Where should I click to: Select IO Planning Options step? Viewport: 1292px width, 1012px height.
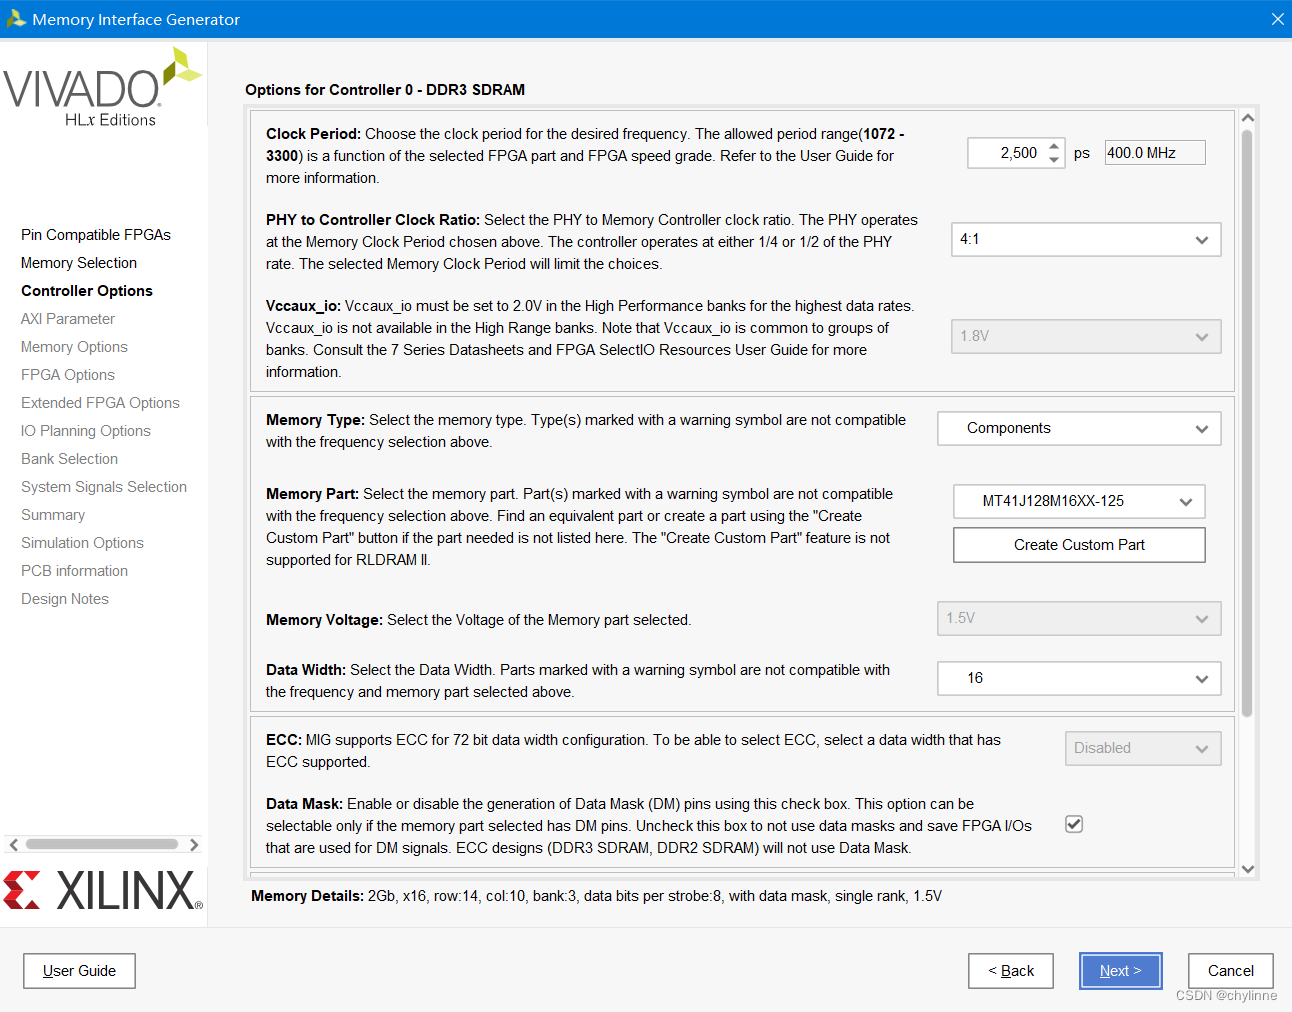[86, 431]
